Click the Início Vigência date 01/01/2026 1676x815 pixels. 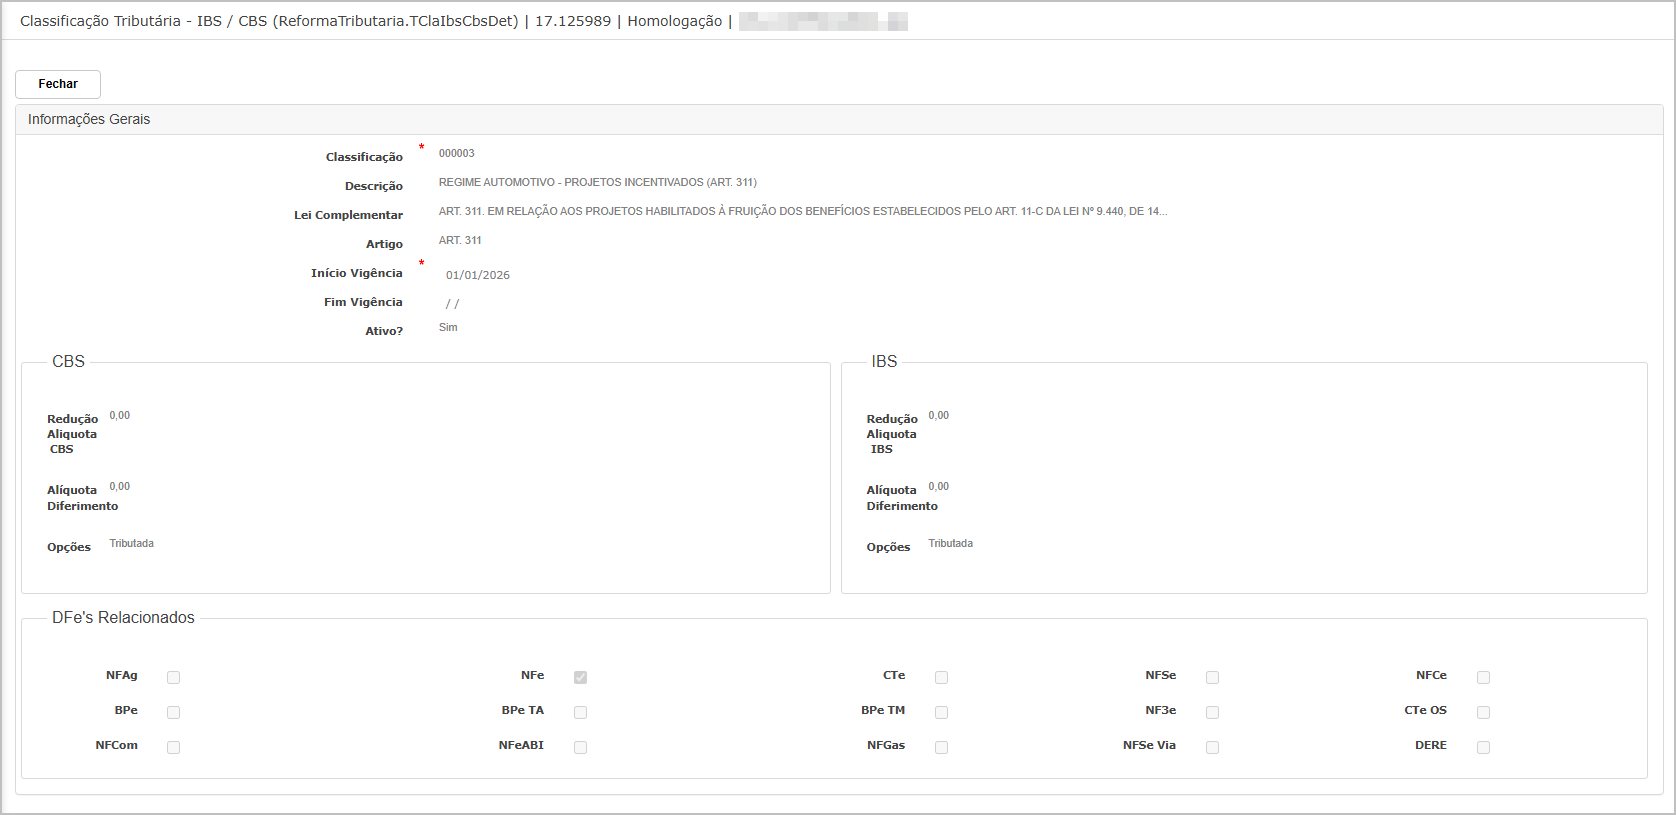[x=478, y=275]
